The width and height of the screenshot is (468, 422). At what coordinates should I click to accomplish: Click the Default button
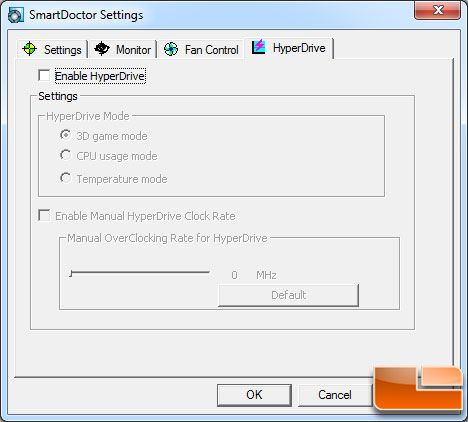click(x=288, y=295)
